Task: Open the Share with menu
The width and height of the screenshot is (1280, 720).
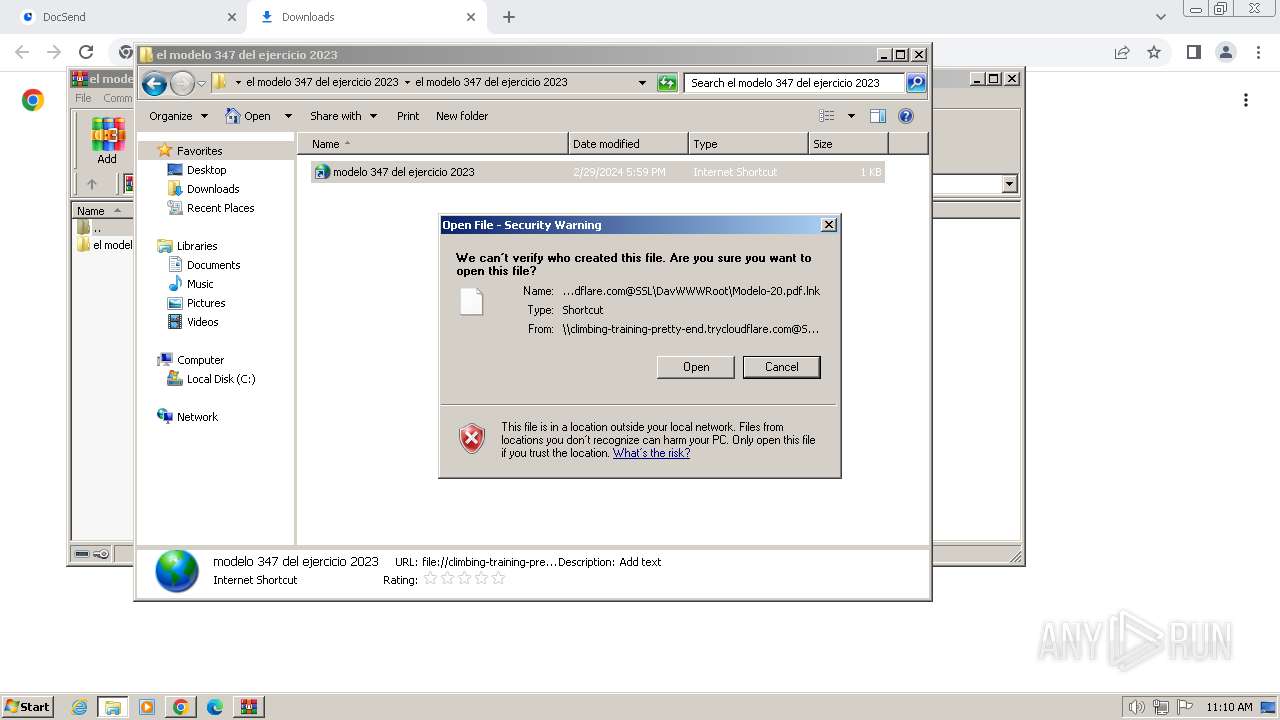Action: pos(343,116)
